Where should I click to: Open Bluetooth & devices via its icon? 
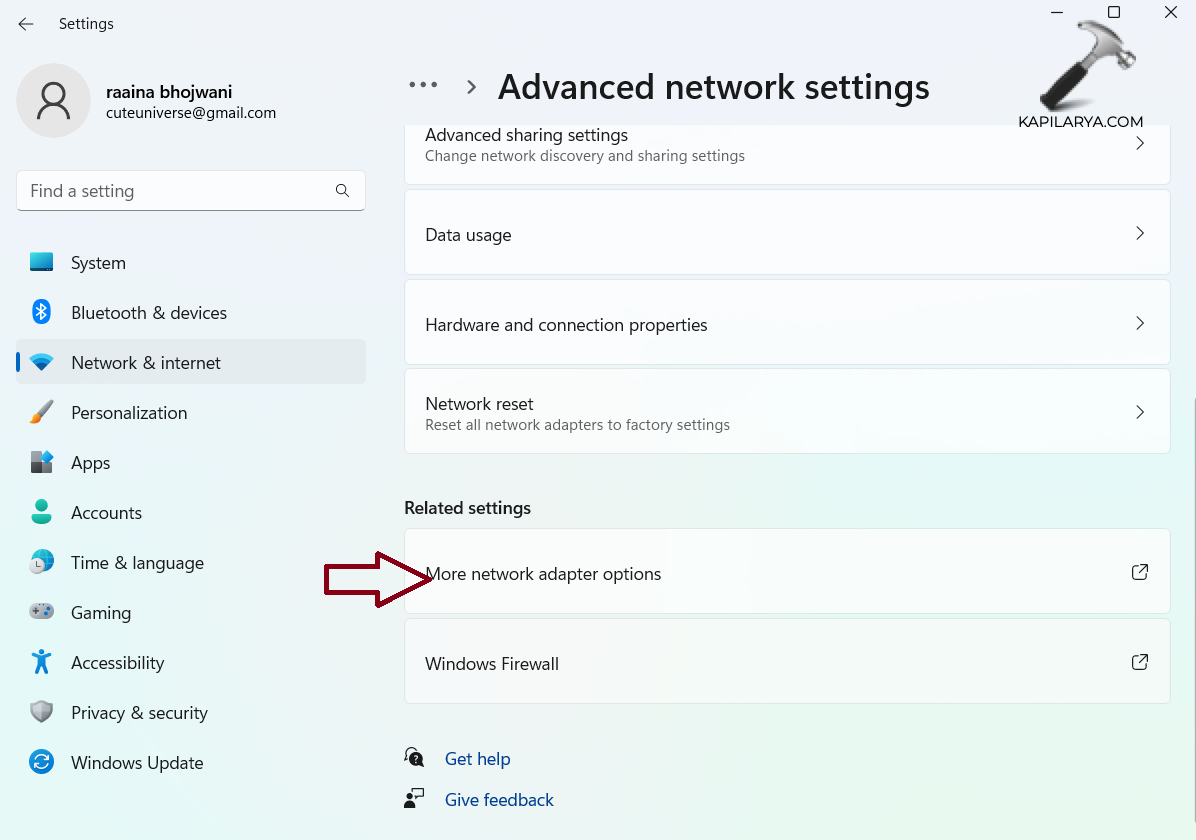pos(41,312)
